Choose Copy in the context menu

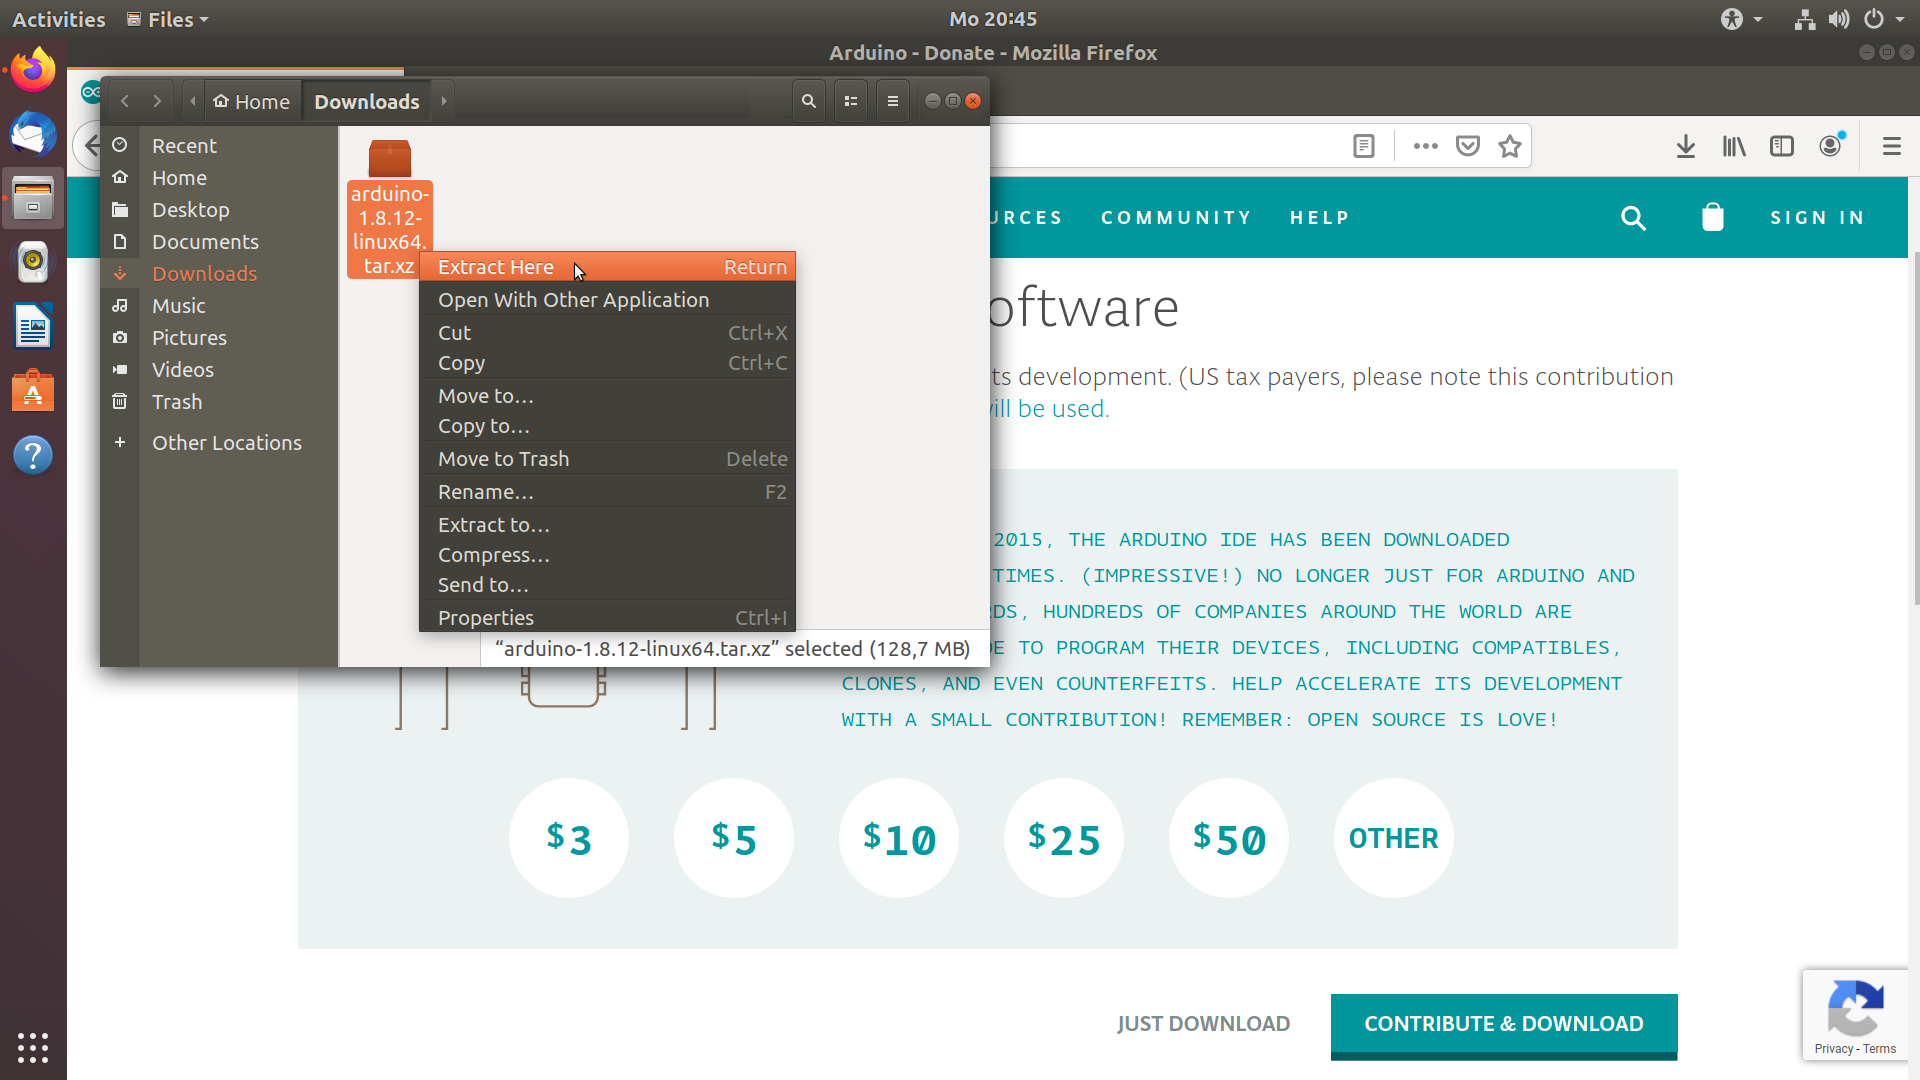pyautogui.click(x=608, y=363)
